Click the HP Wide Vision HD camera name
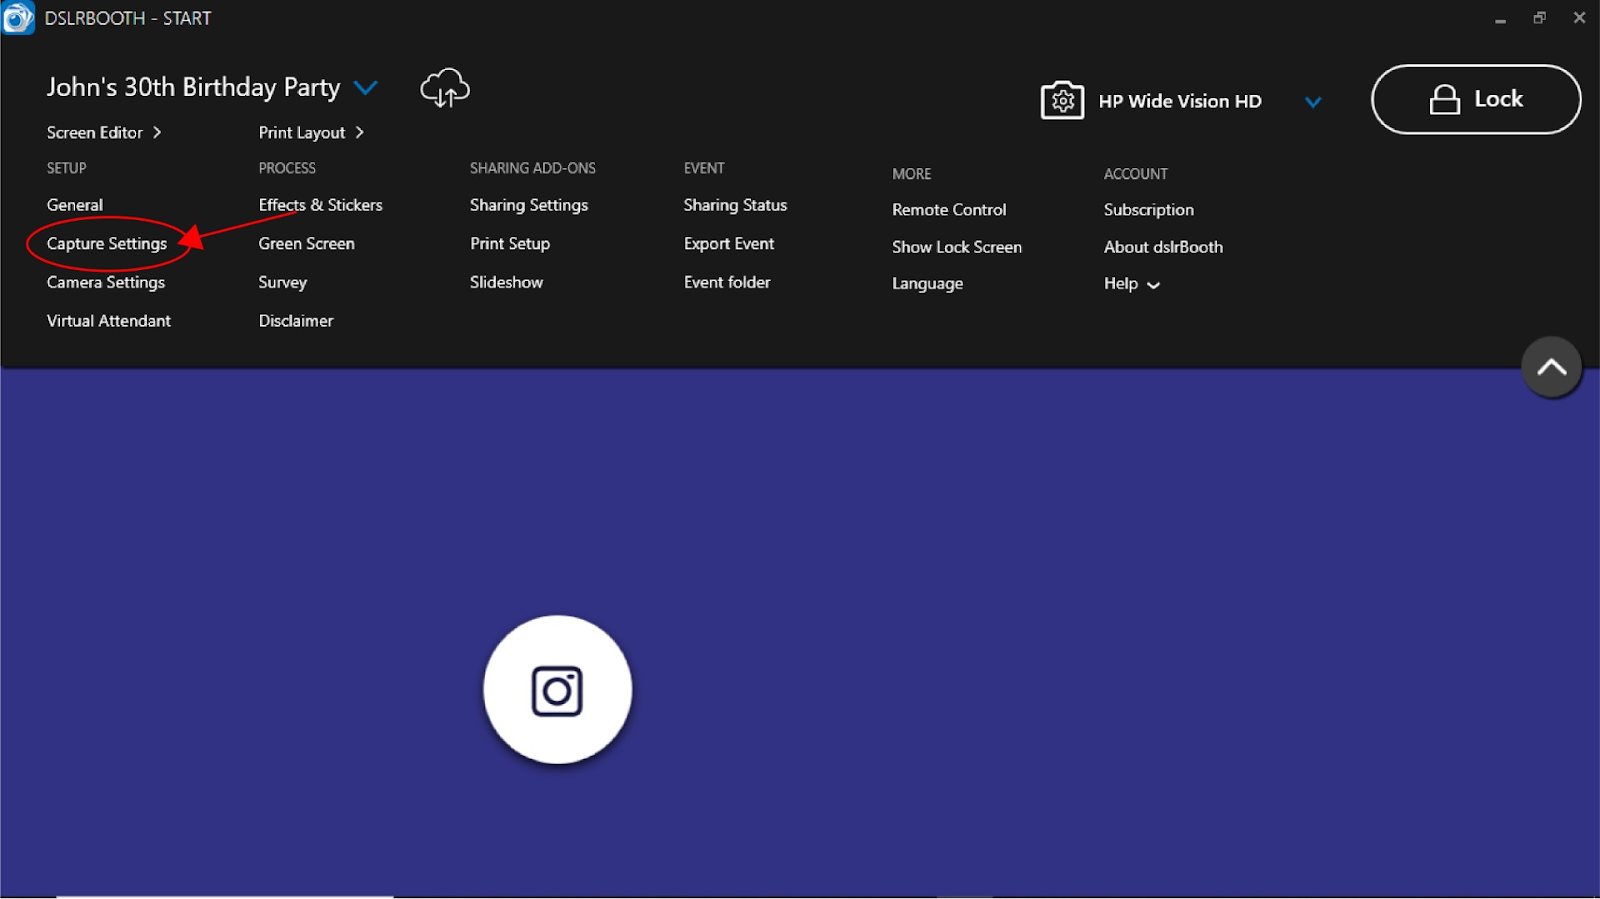 (x=1180, y=101)
